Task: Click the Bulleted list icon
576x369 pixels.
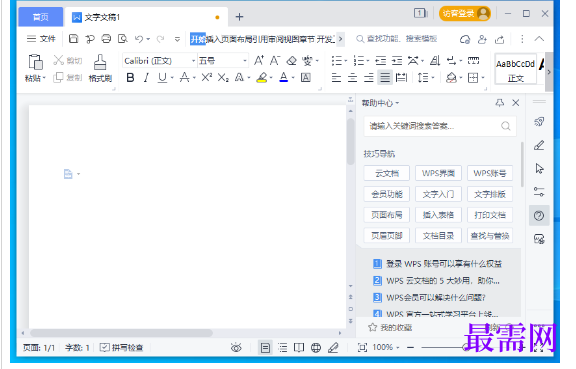Action: 336,60
